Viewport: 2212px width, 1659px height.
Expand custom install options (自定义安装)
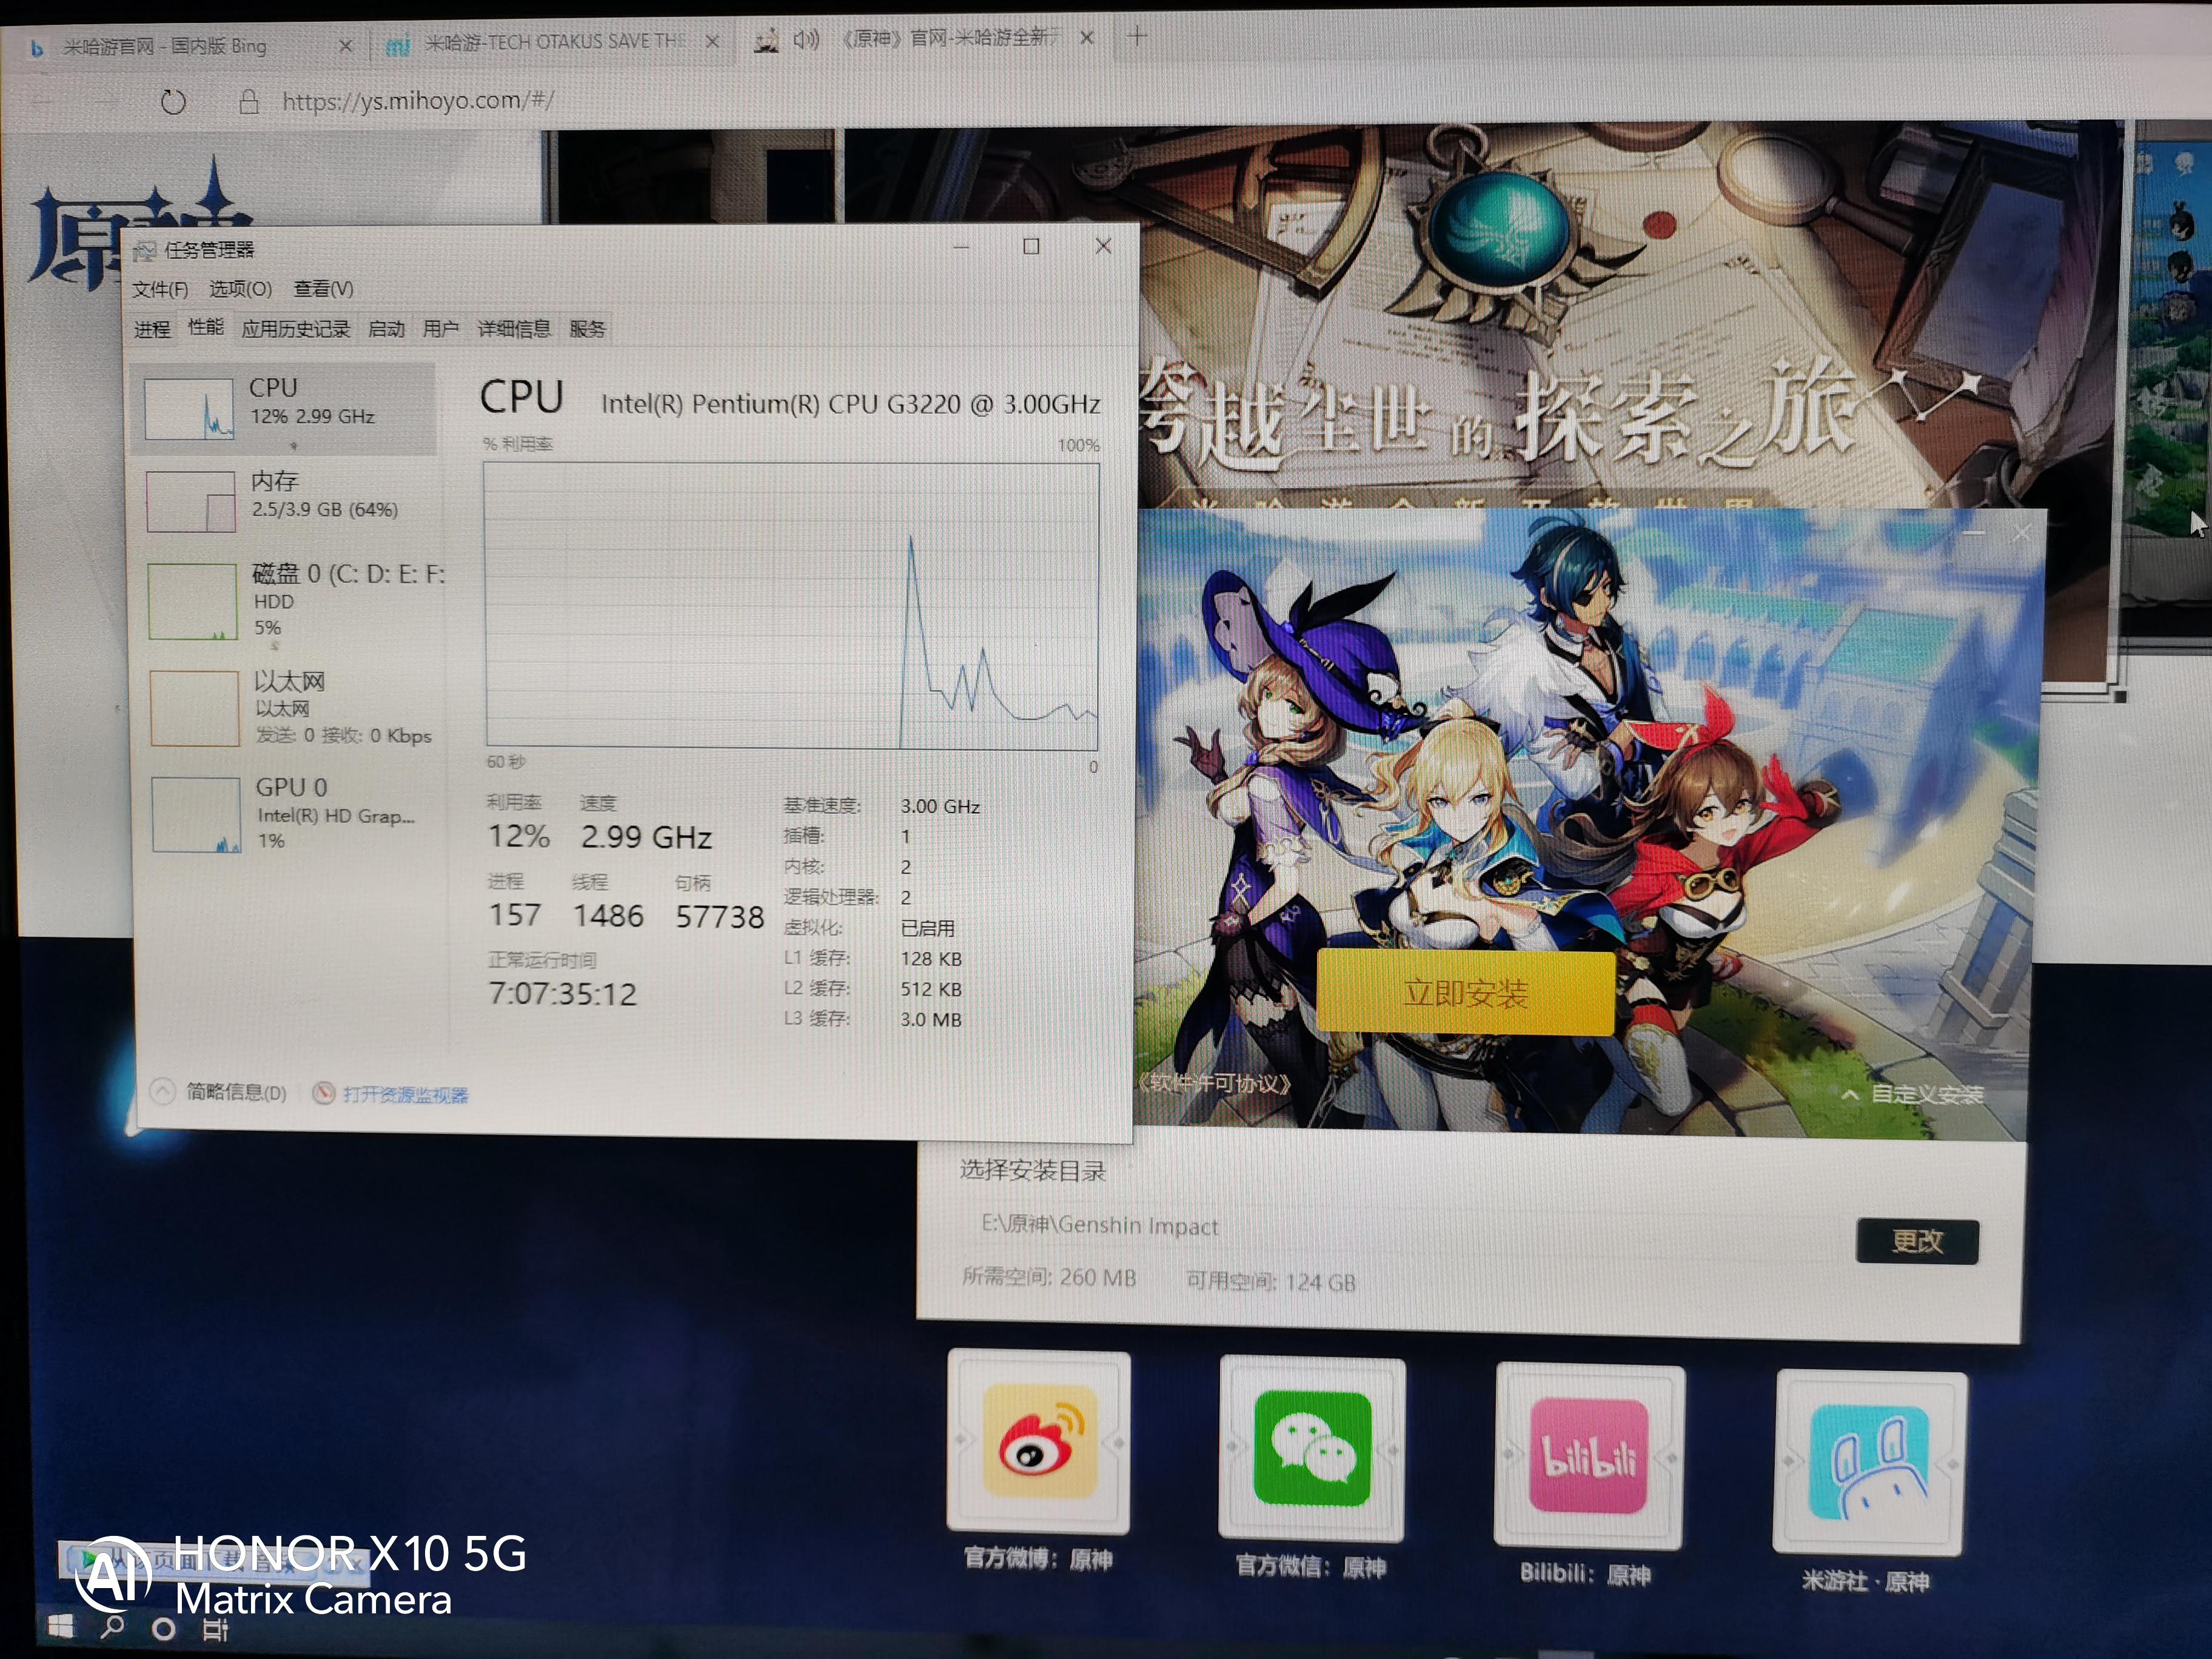pos(1913,1094)
